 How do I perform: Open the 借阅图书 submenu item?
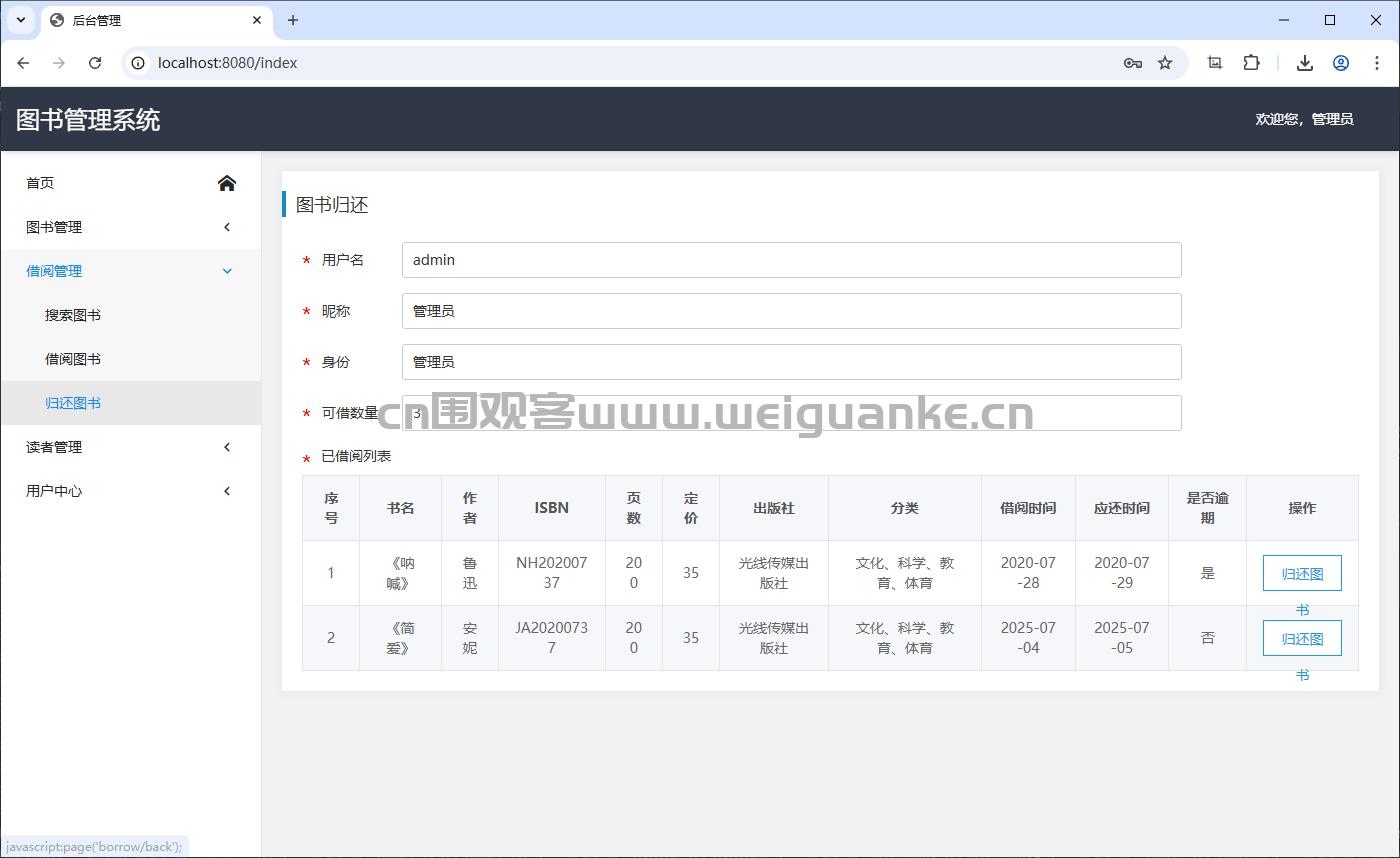point(131,359)
